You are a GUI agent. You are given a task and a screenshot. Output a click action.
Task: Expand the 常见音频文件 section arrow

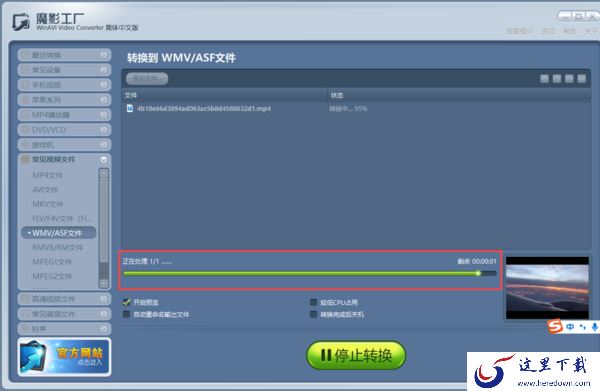103,314
